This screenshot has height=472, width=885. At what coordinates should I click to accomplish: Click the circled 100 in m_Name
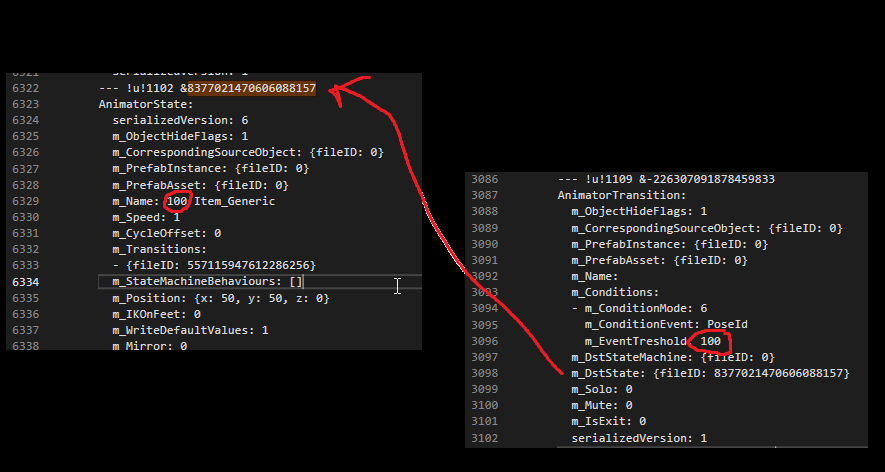click(x=177, y=201)
